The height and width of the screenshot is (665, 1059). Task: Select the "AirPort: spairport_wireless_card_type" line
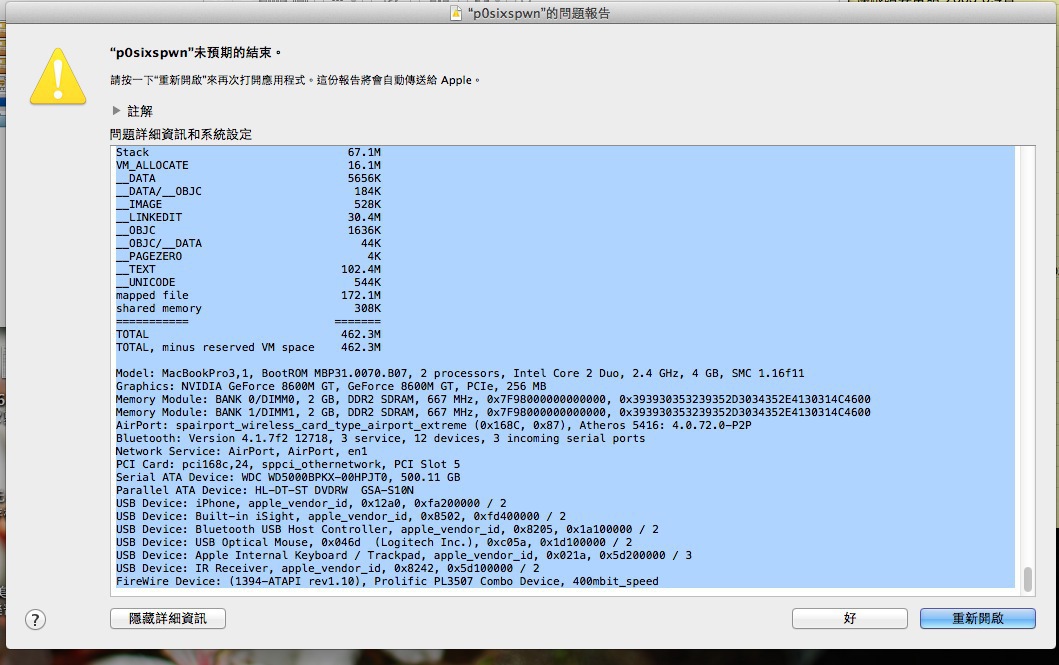(434, 425)
